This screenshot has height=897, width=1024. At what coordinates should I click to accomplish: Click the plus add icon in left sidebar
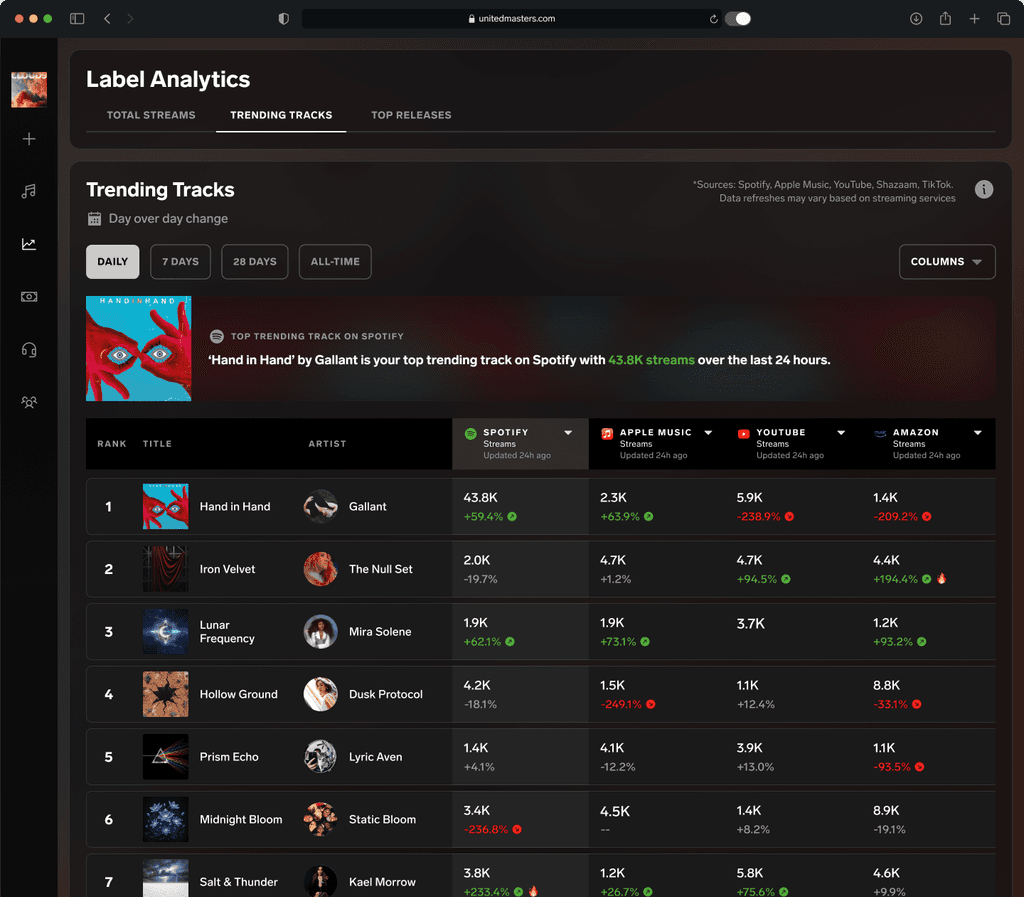coord(29,139)
